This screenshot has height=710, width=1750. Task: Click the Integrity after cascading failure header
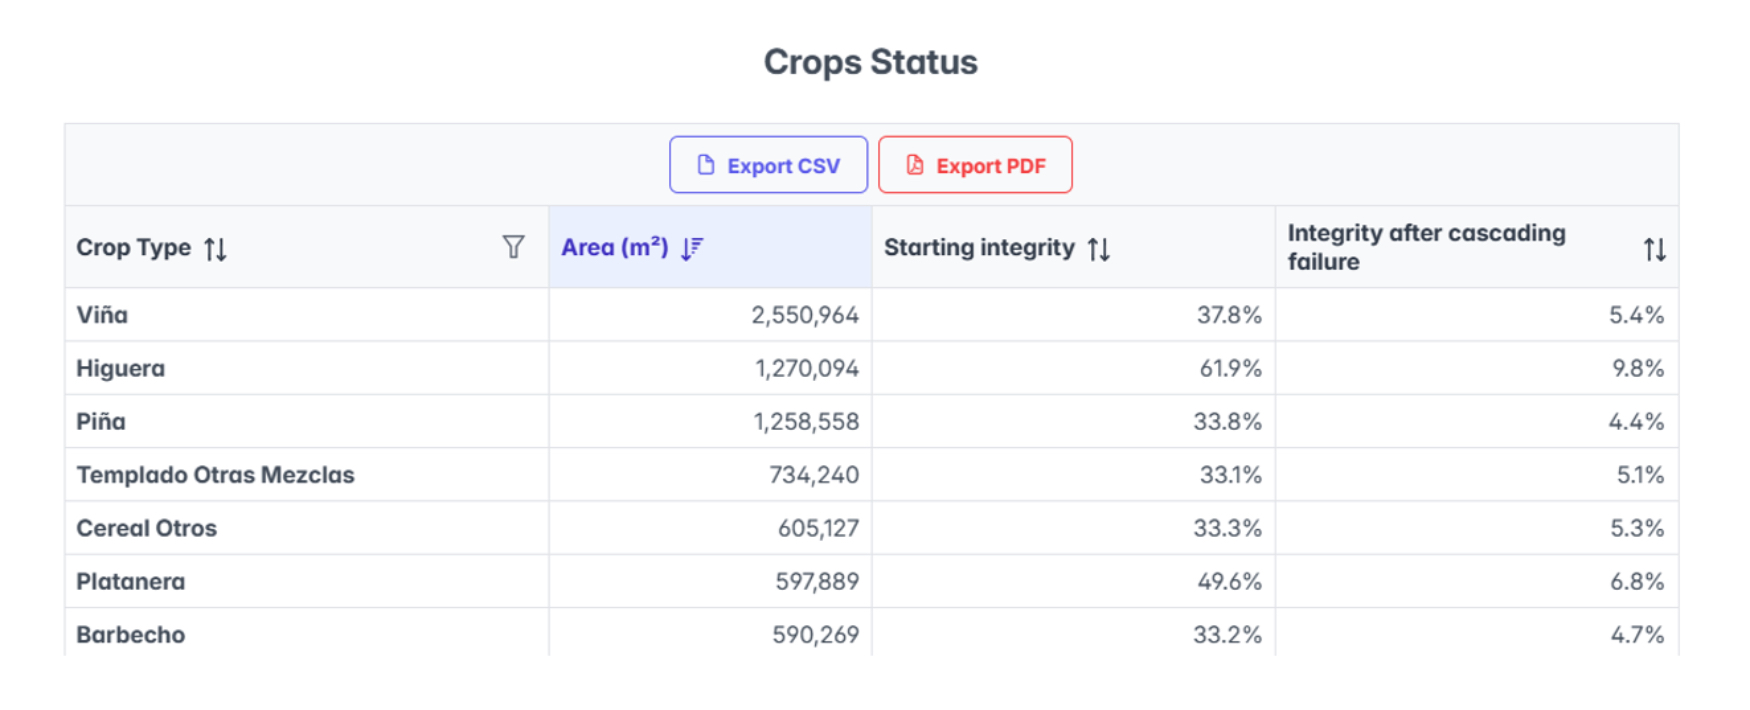pyautogui.click(x=1426, y=247)
